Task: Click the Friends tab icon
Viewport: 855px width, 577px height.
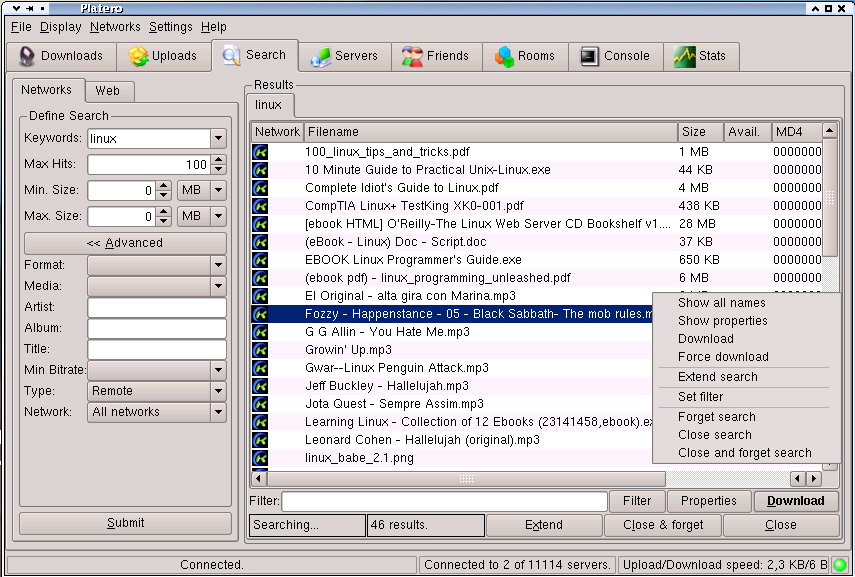Action: tap(412, 56)
